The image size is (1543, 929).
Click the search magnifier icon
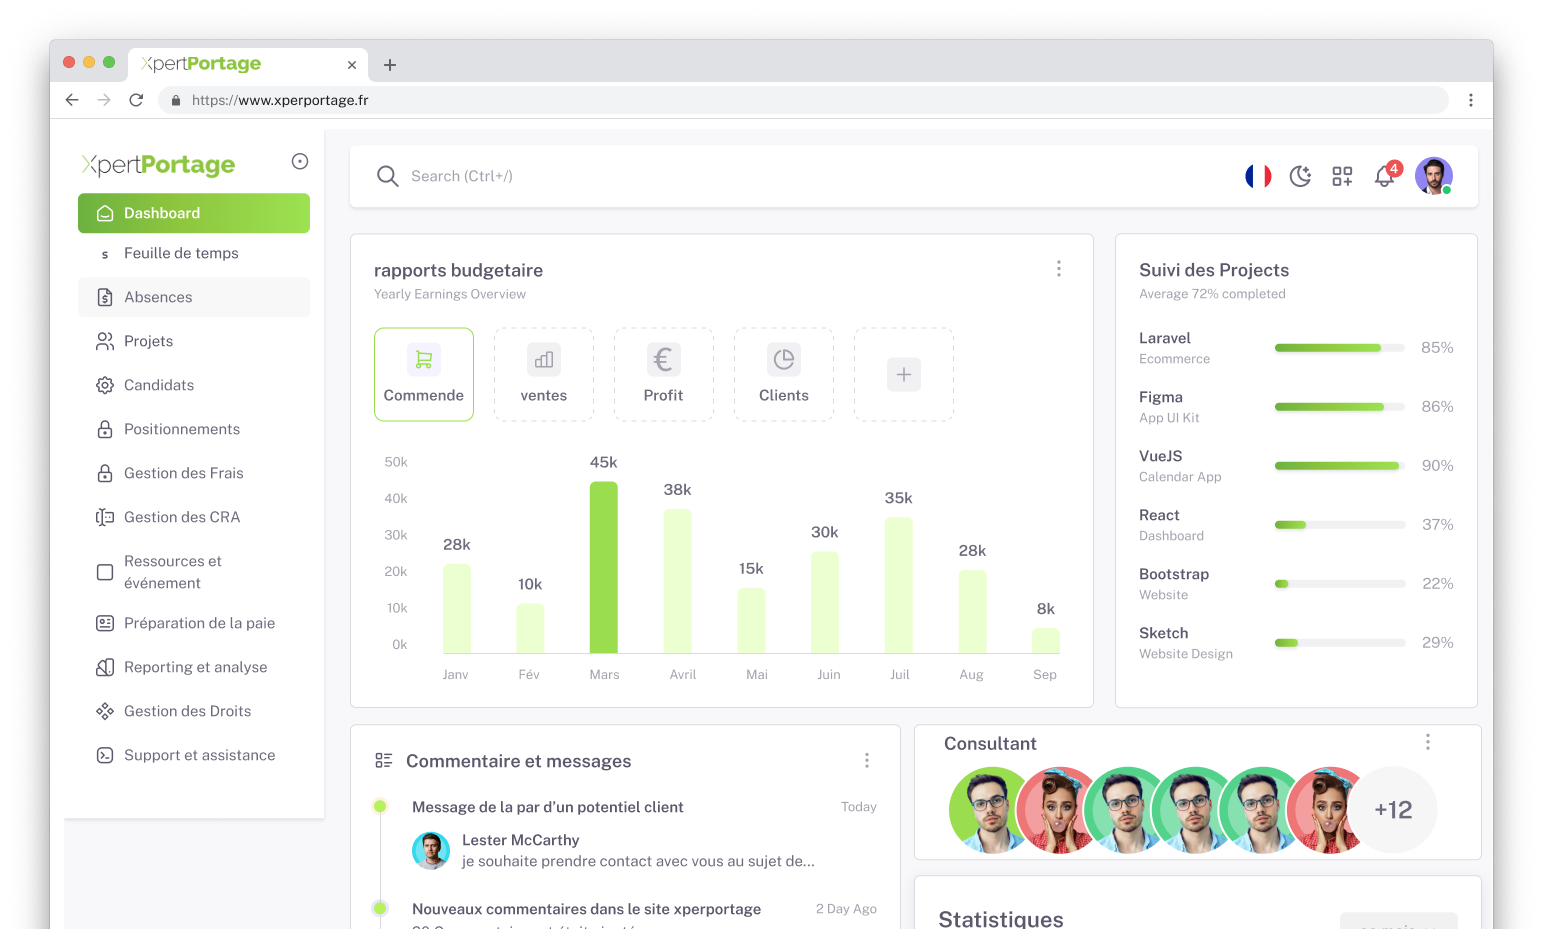tap(387, 176)
